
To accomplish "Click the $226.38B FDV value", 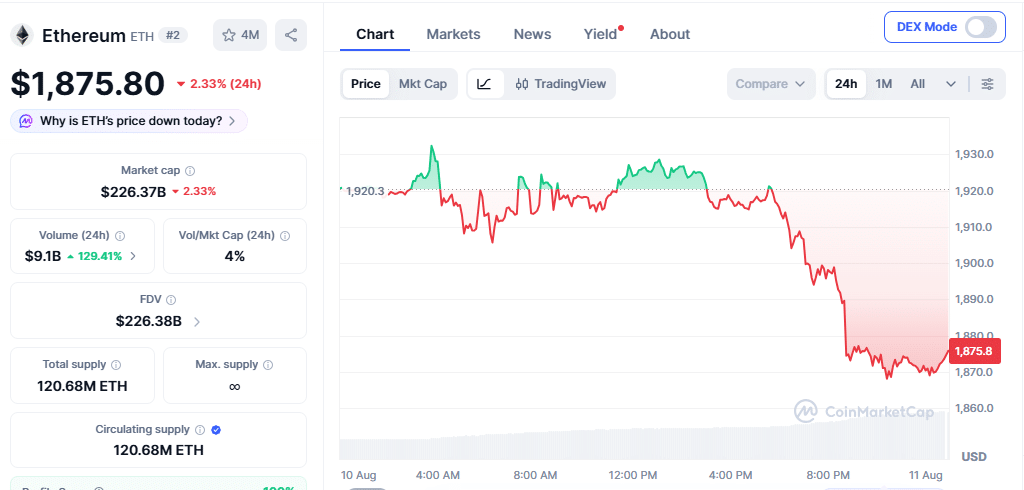I will point(148,321).
